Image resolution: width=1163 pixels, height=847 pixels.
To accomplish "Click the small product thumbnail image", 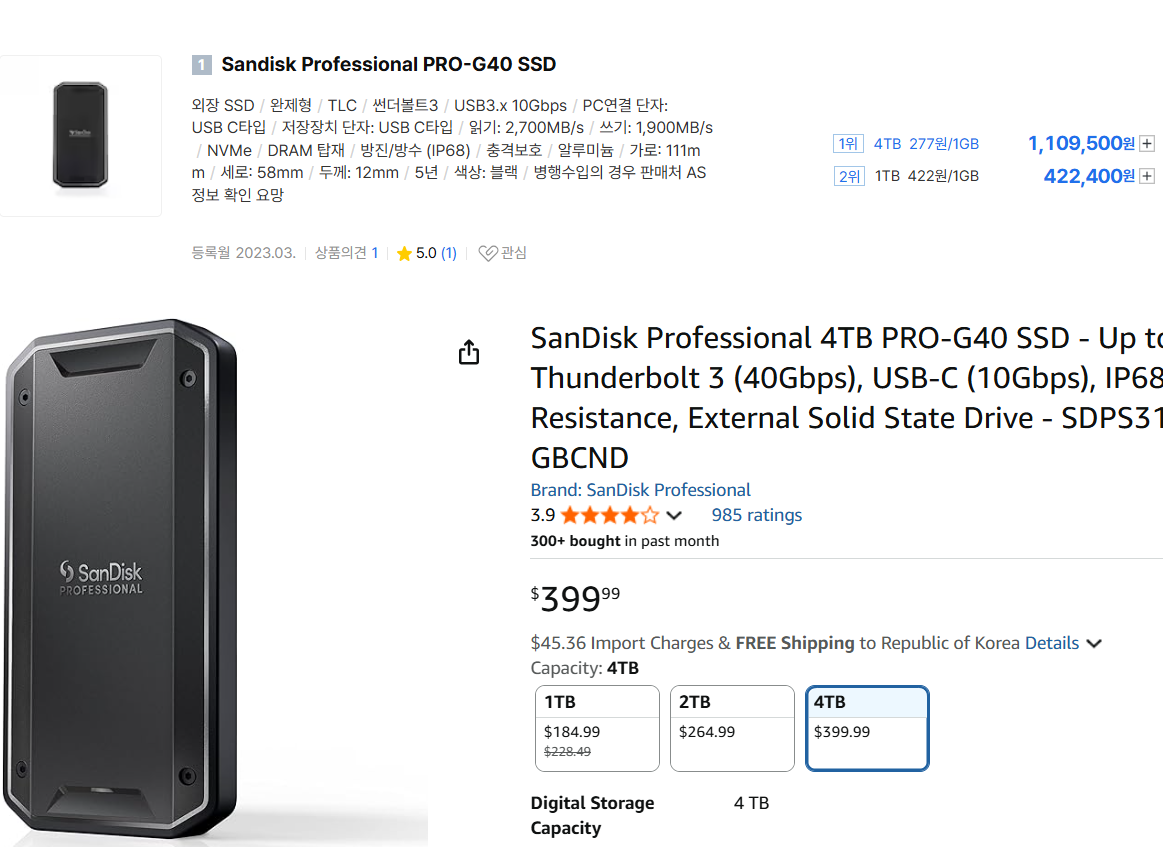I will pos(81,136).
